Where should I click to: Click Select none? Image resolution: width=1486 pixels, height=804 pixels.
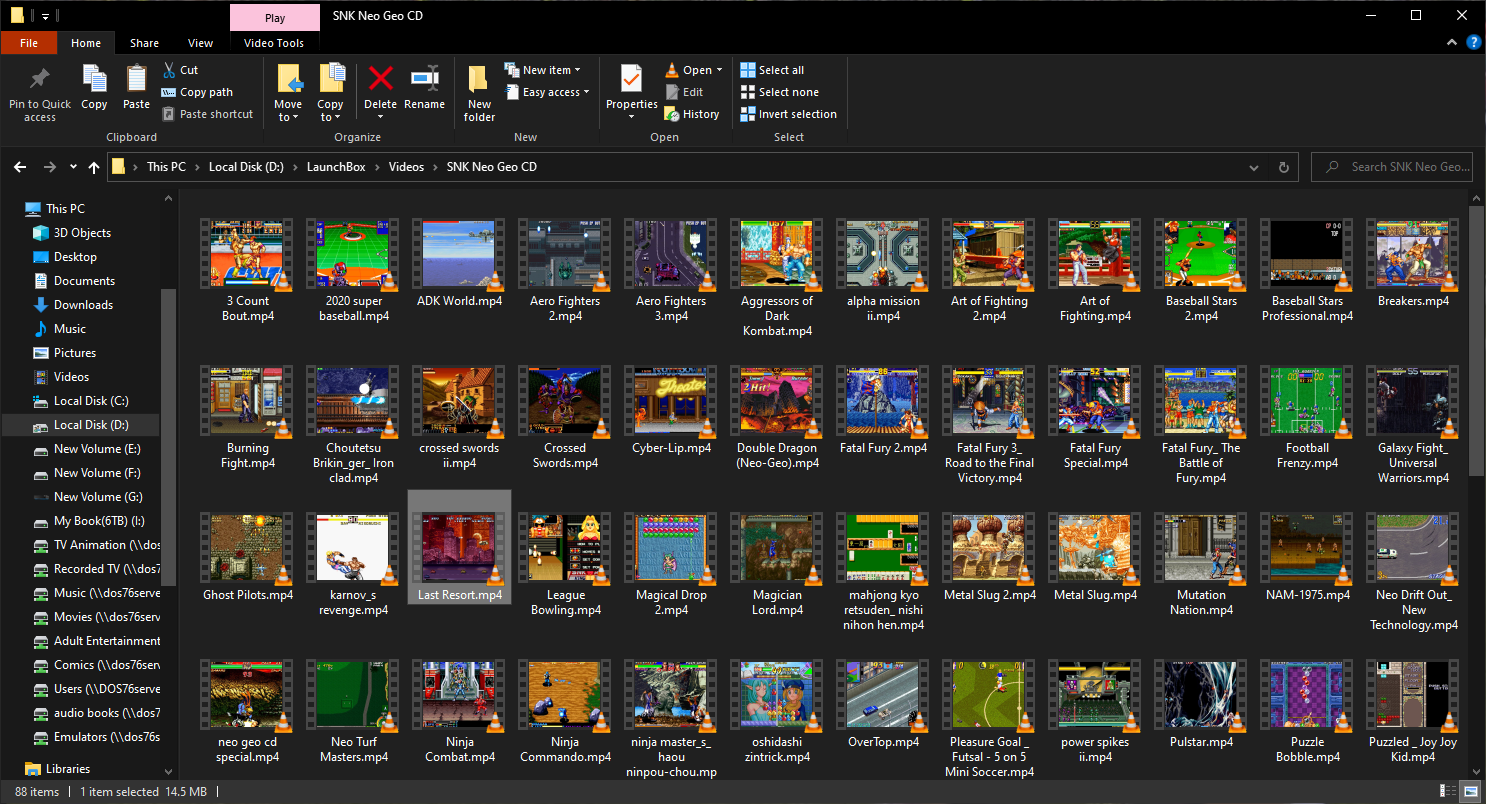click(778, 92)
